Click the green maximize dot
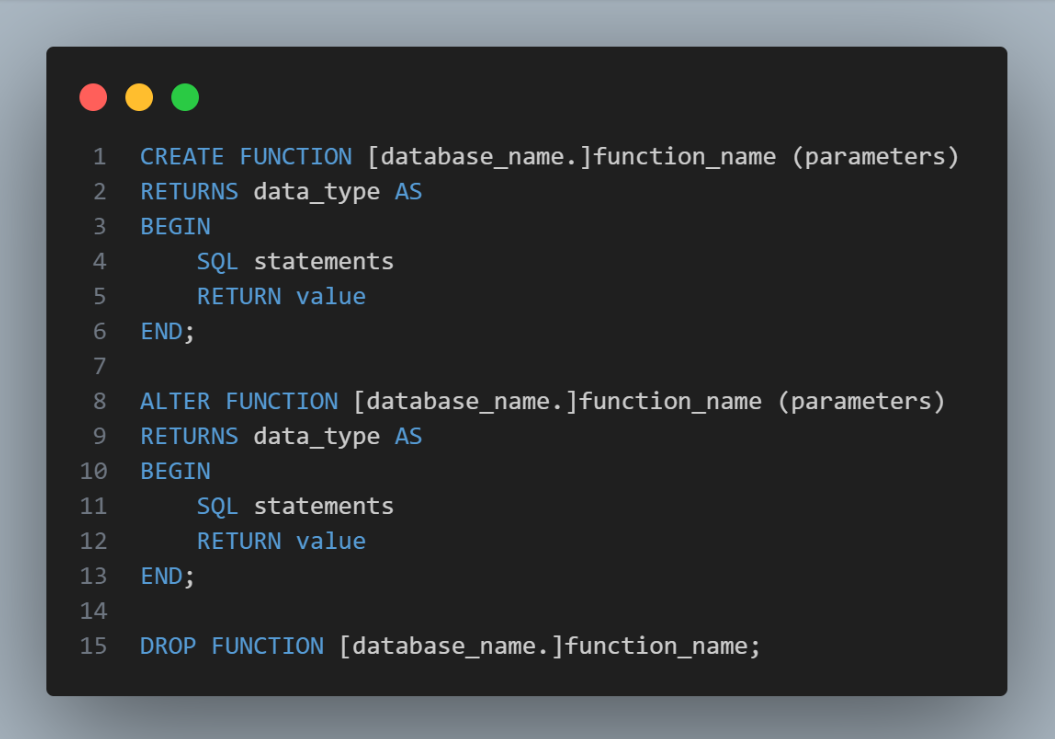Screen dimensions: 1055x739 pyautogui.click(x=185, y=97)
